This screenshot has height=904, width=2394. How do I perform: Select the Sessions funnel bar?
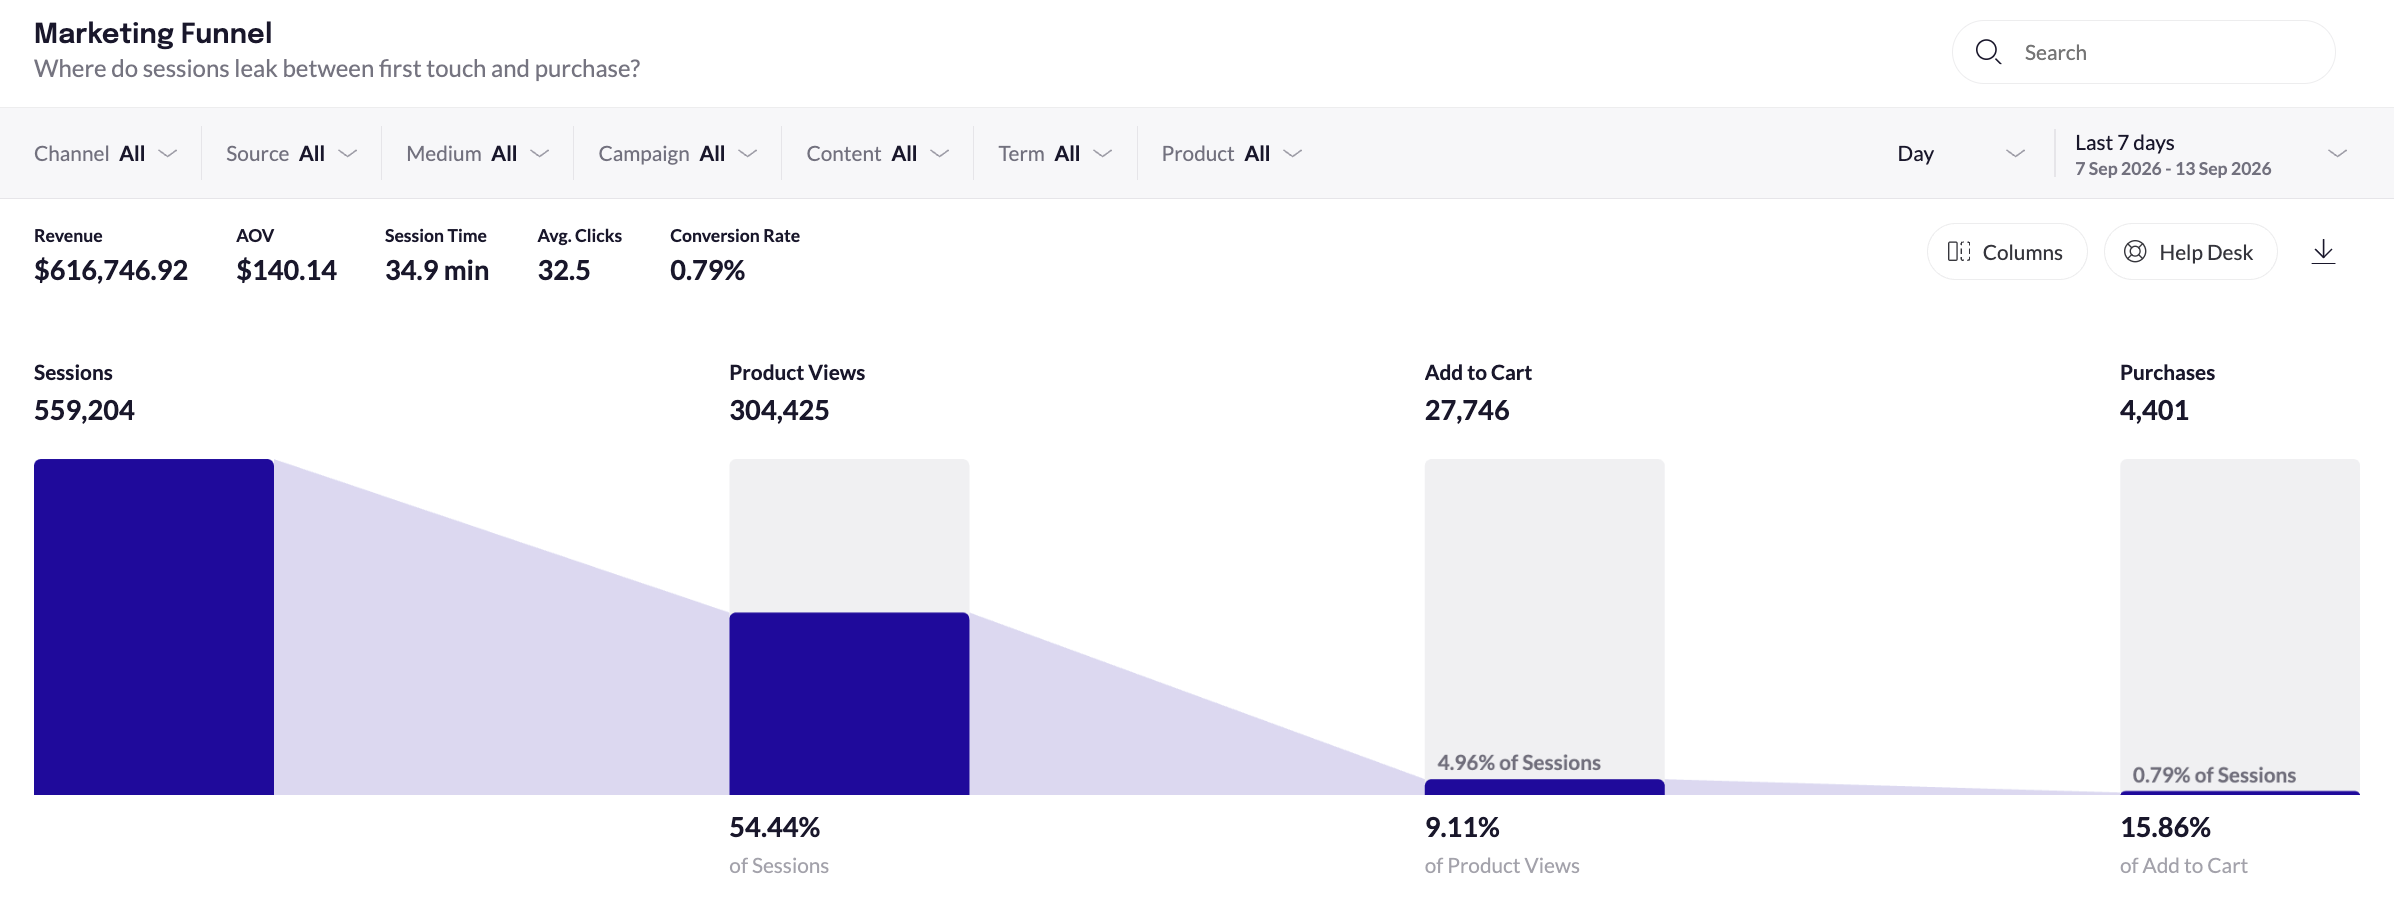pyautogui.click(x=154, y=627)
